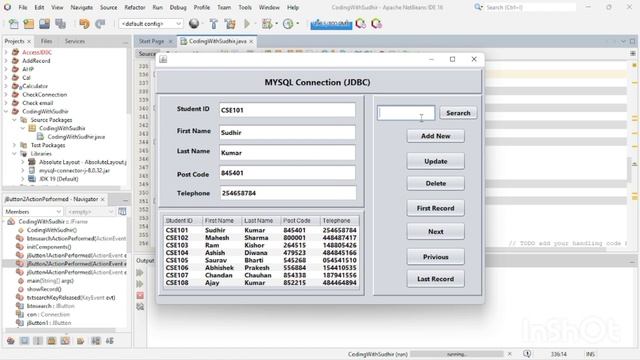Click the Redo toolbar icon
640x360 pixels.
pos(100,24)
